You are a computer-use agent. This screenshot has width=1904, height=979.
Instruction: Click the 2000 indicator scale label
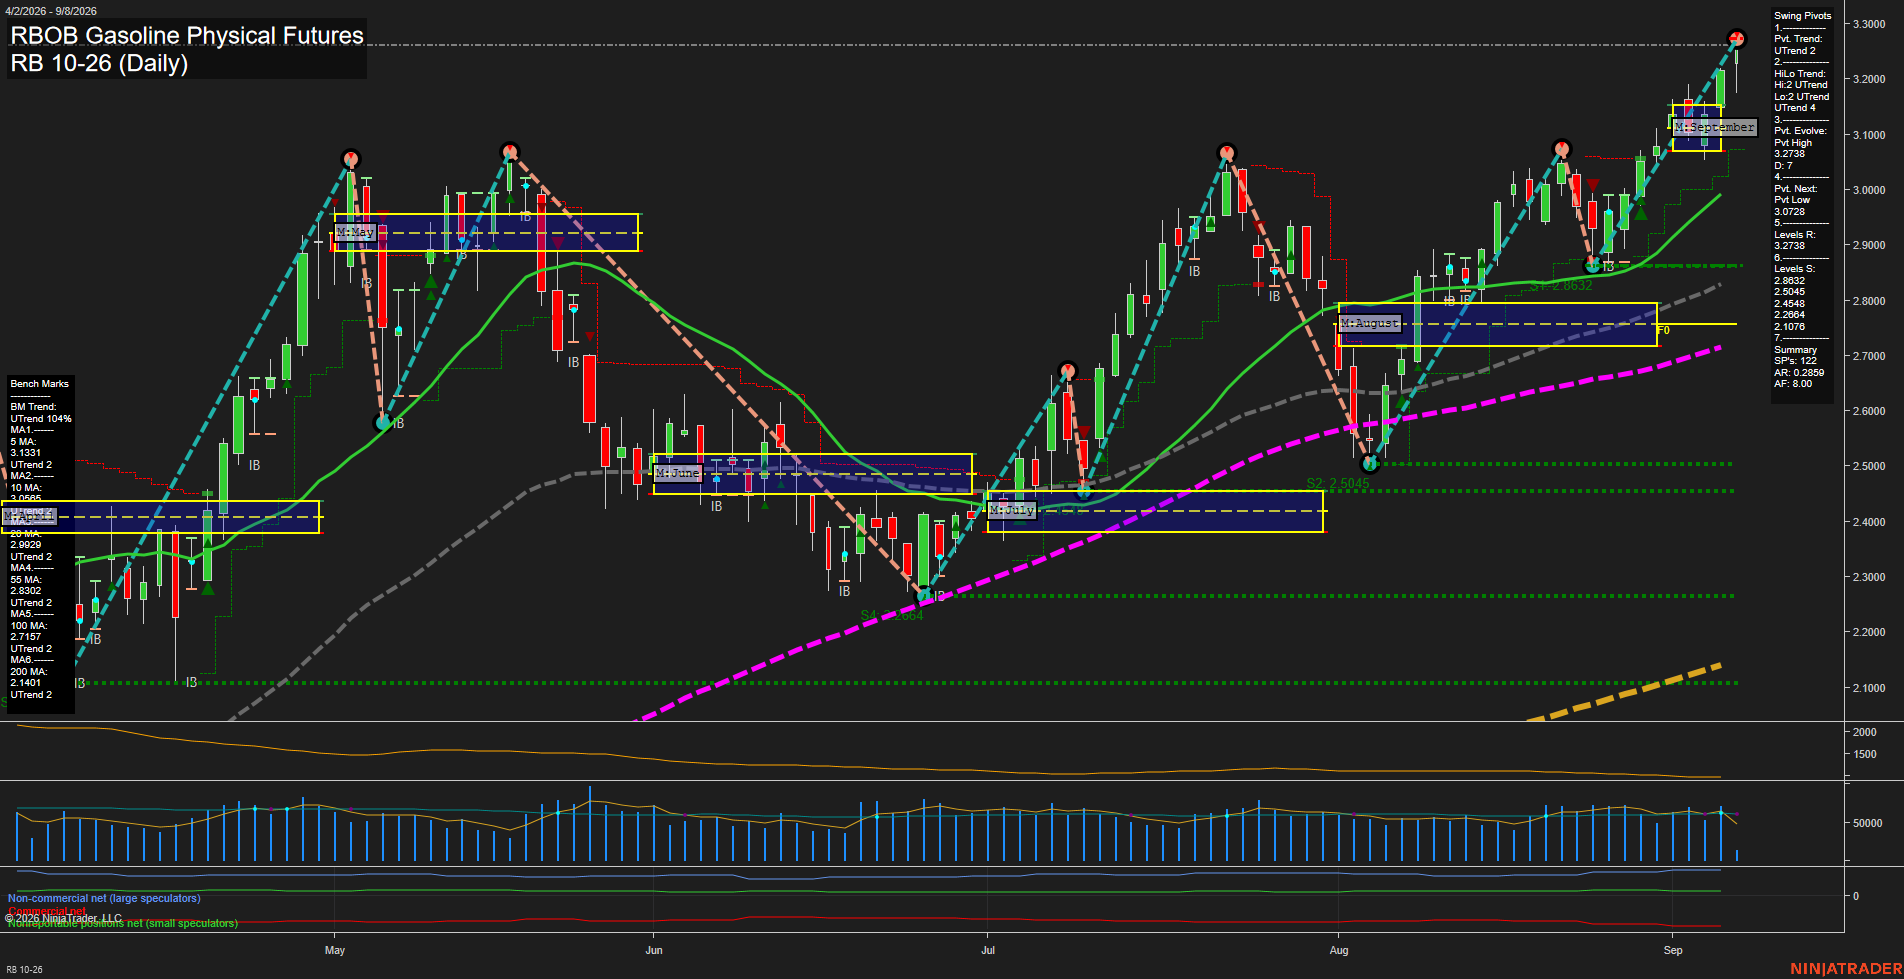click(1864, 733)
